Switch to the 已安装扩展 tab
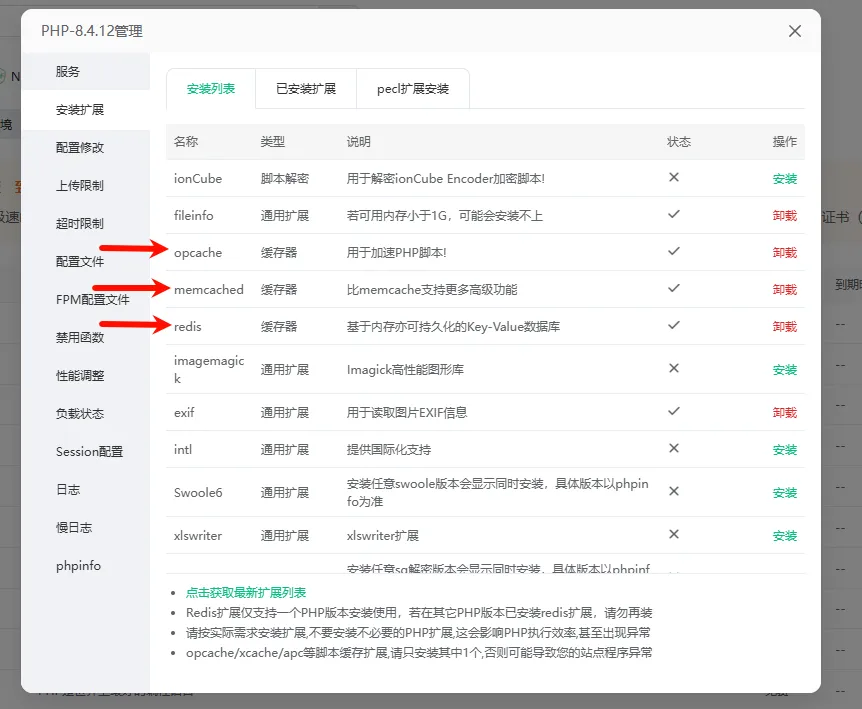This screenshot has width=862, height=709. [x=306, y=89]
